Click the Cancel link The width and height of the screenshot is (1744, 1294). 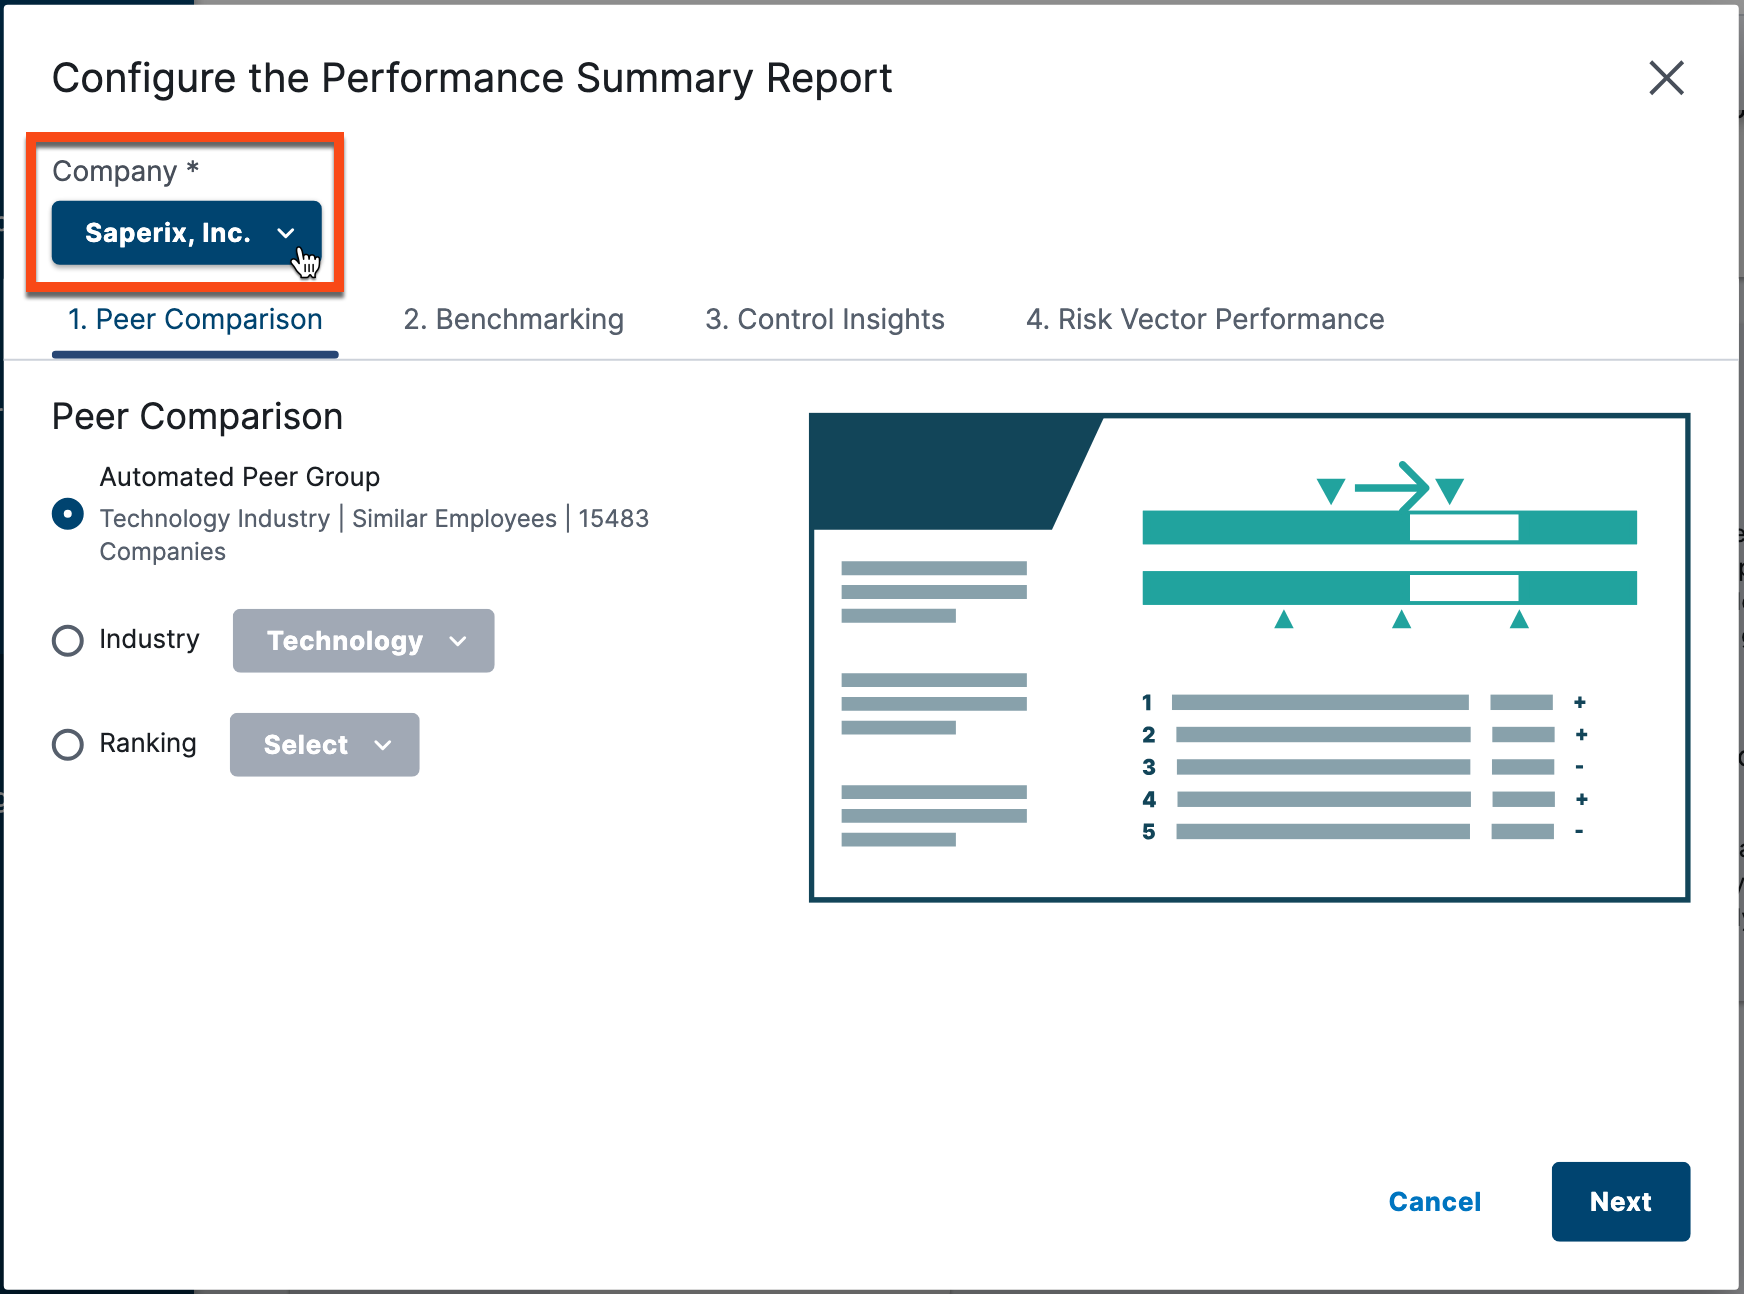[1434, 1202]
